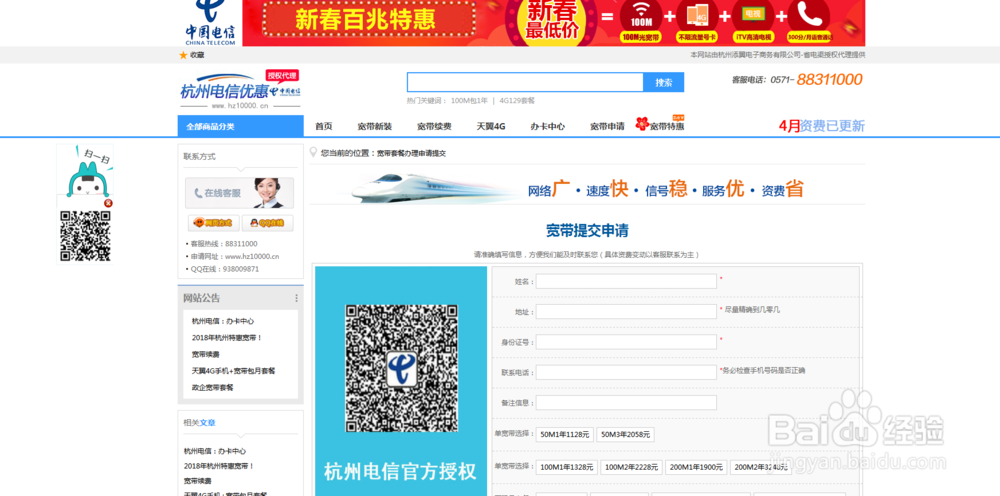This screenshot has width=1000, height=496.
Task: Select the 50M1年1128元 broadband option
Action: (564, 434)
